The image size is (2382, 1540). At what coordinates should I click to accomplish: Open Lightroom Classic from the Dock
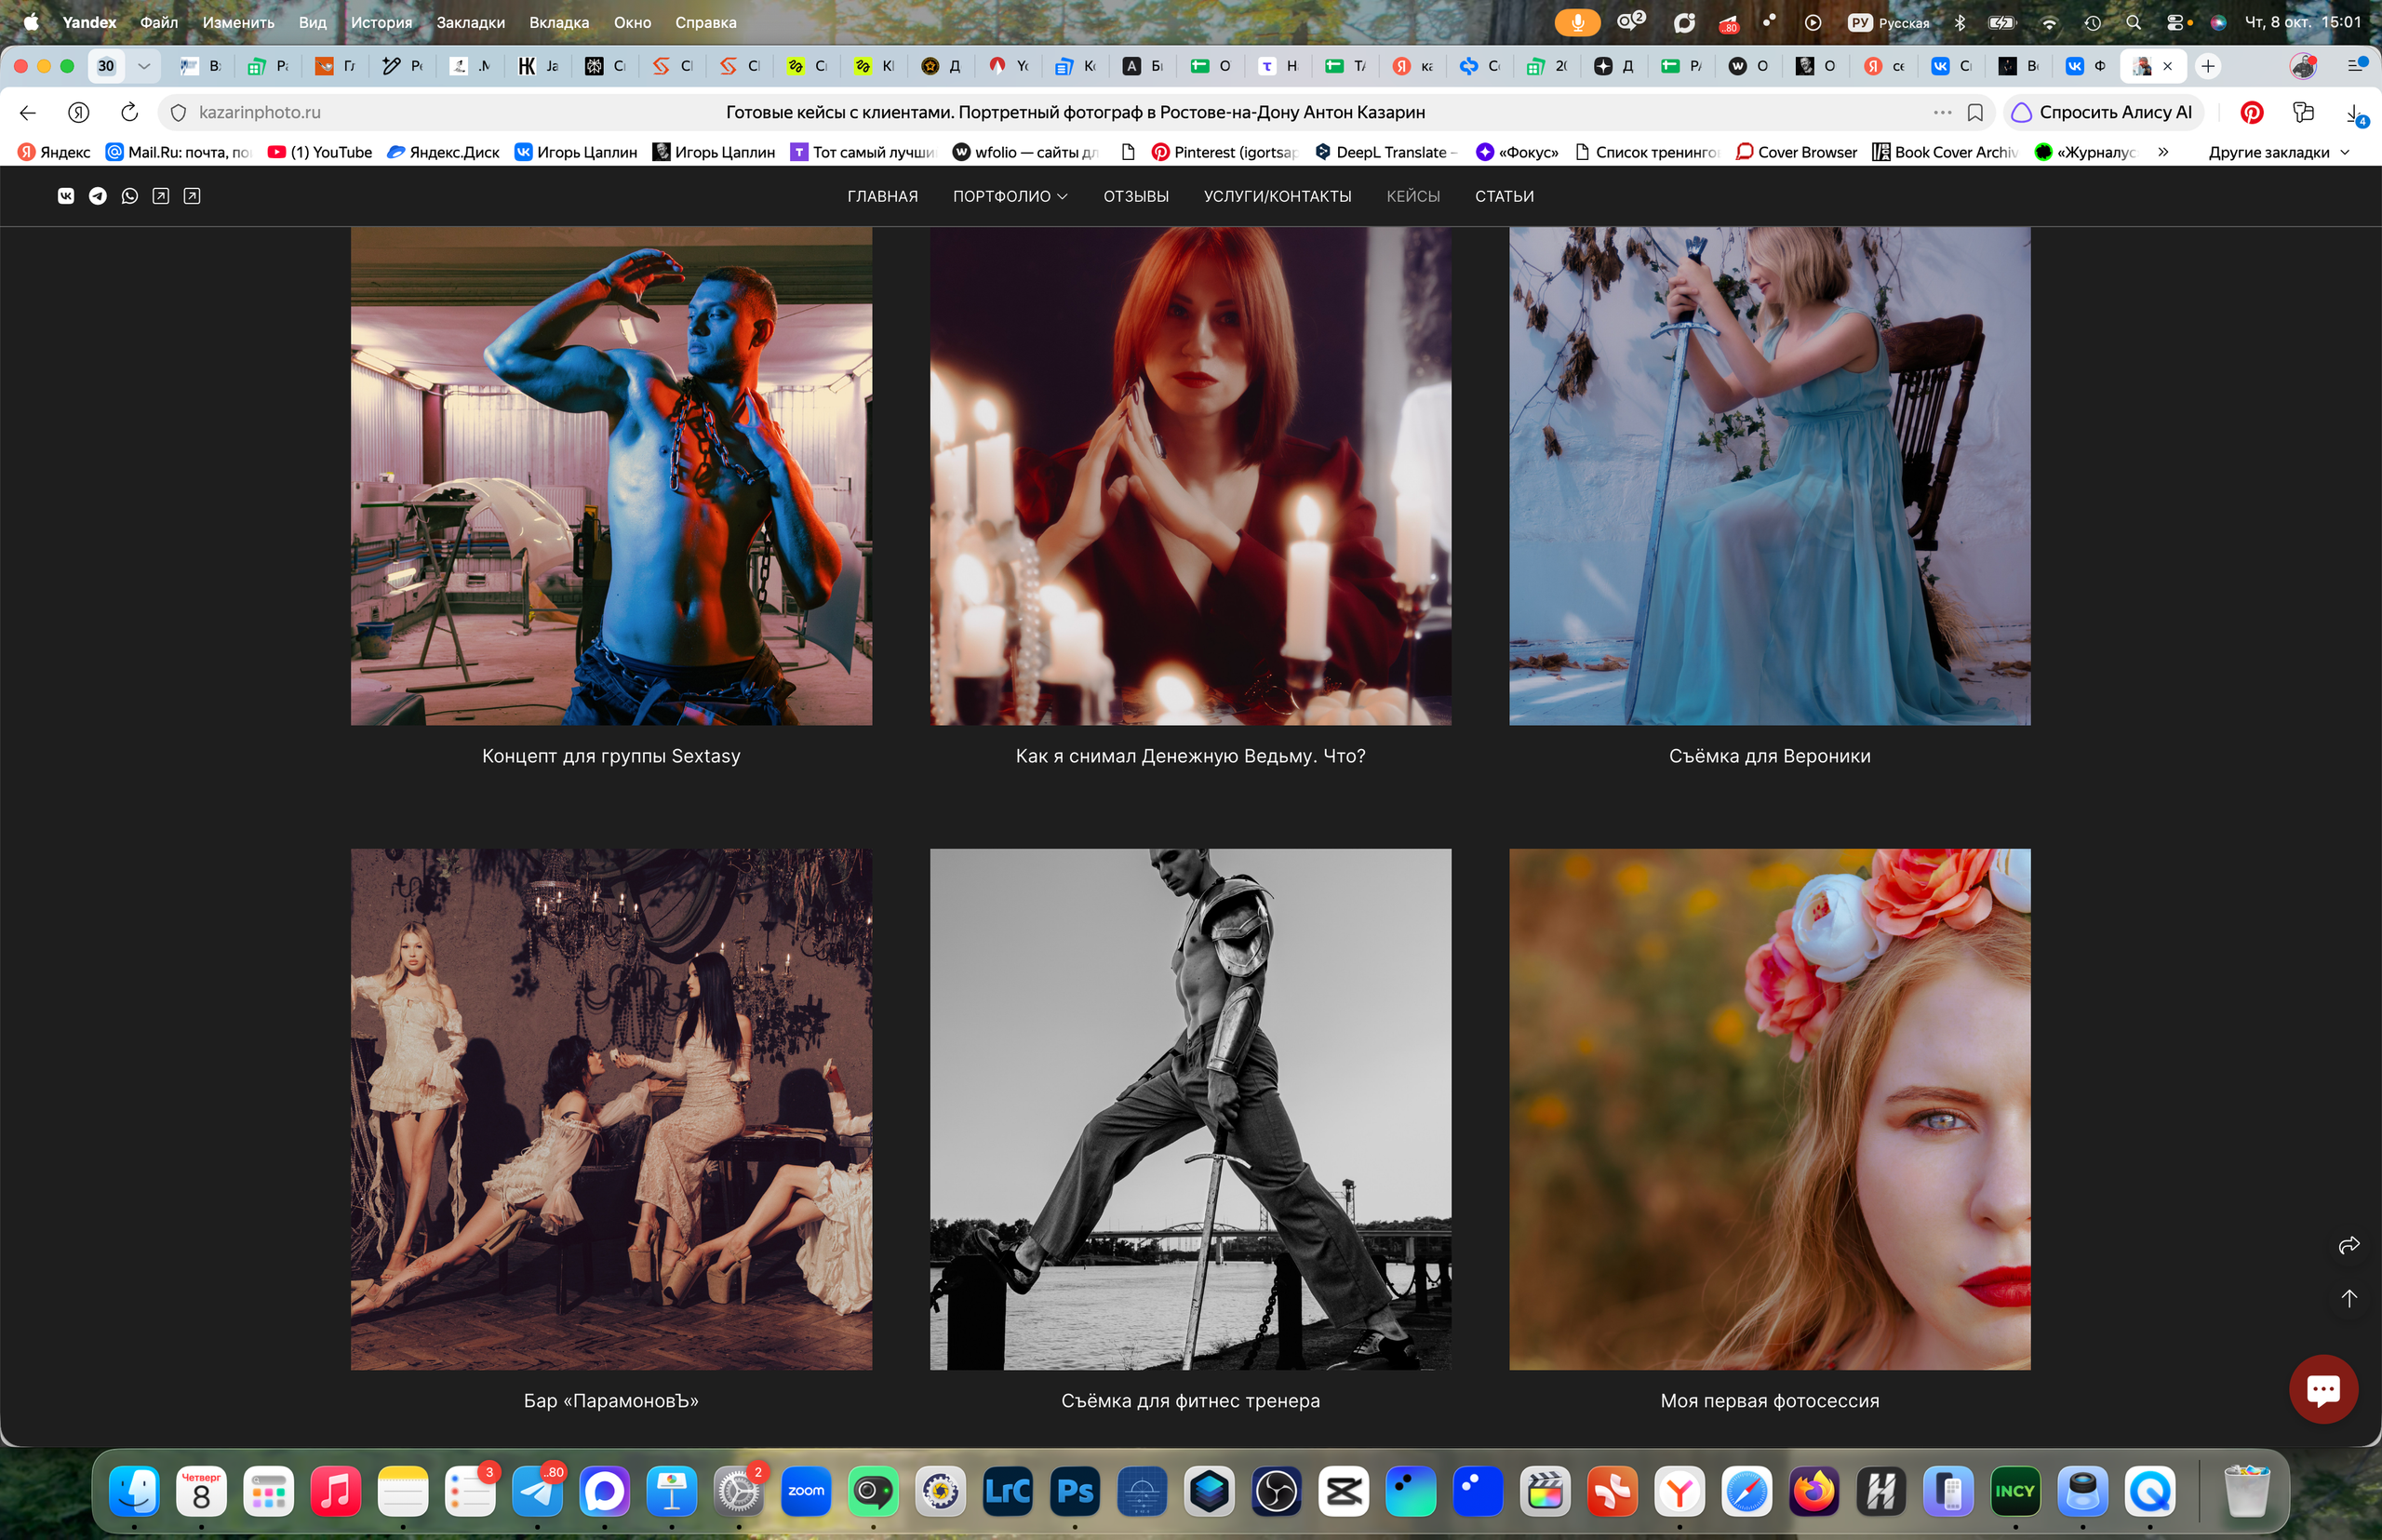[x=1008, y=1492]
